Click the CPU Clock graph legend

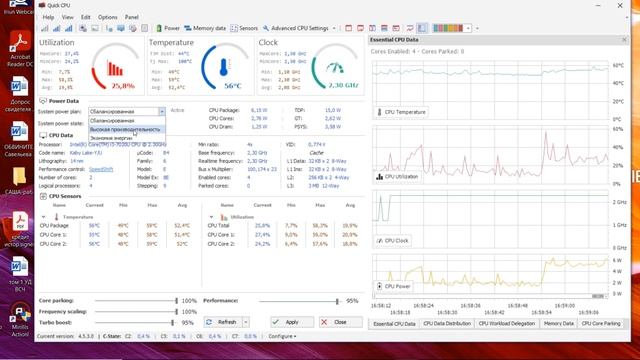coord(392,241)
